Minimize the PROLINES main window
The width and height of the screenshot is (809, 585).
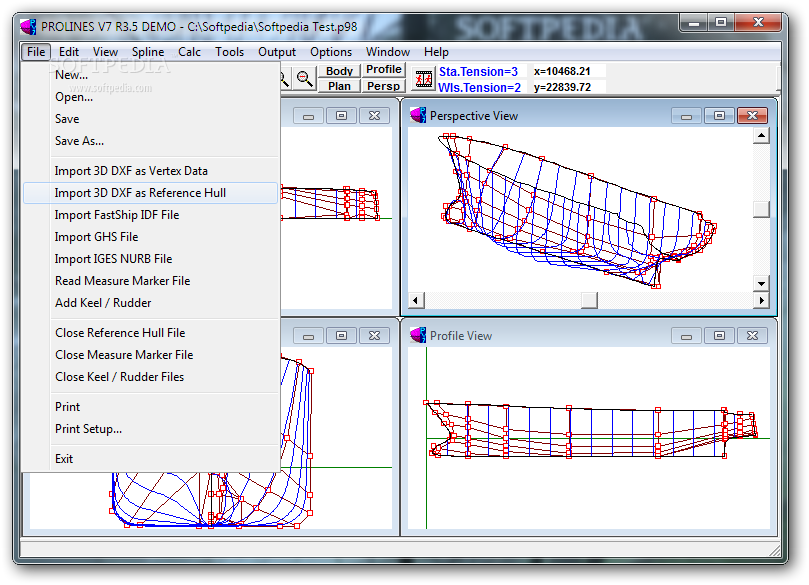694,23
